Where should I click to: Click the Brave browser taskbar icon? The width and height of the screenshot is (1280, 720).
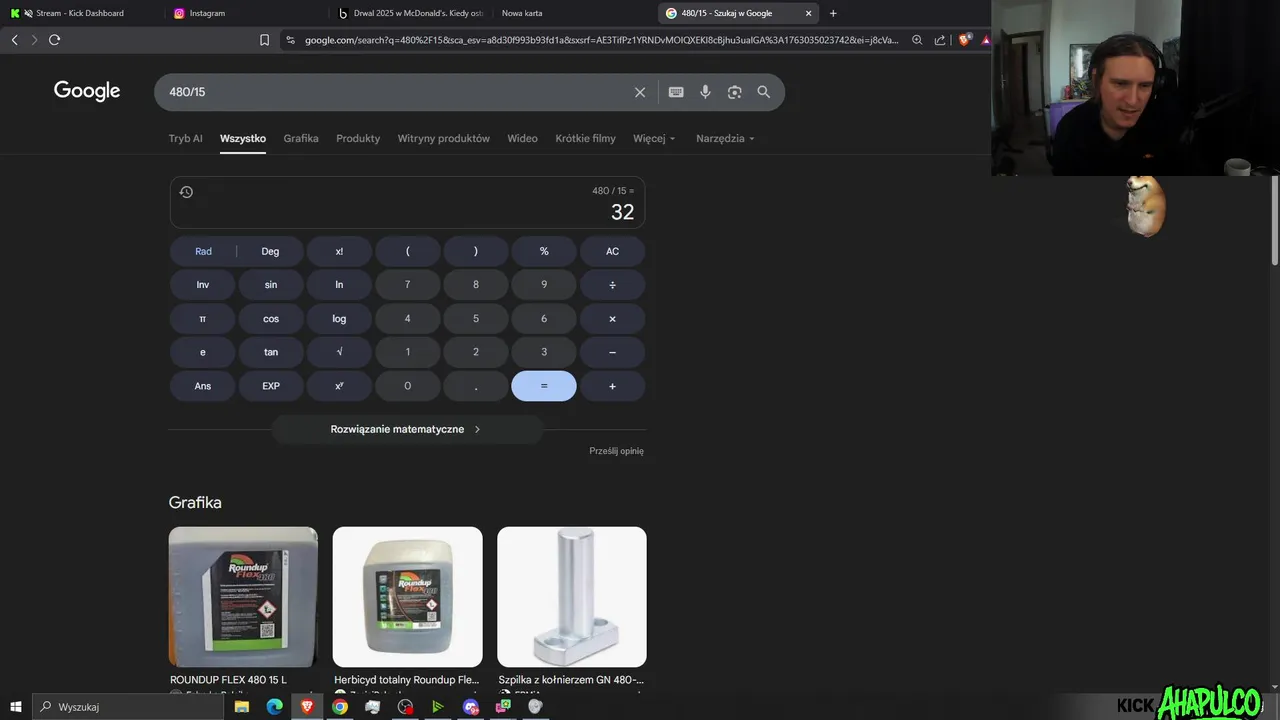click(307, 706)
